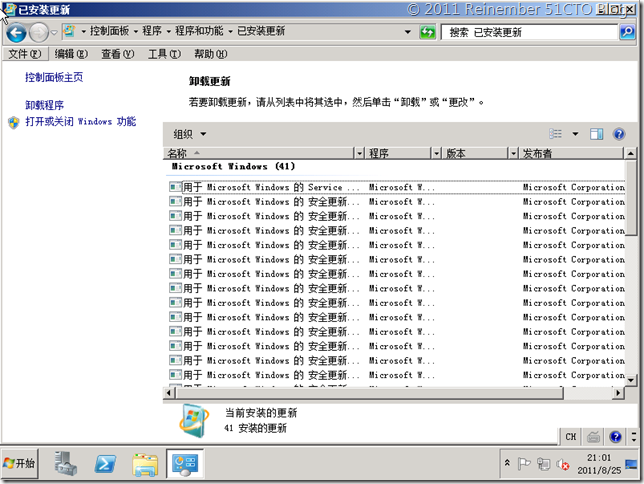644x484 pixels.
Task: Open the 卸载程序 link
Action: [44, 105]
